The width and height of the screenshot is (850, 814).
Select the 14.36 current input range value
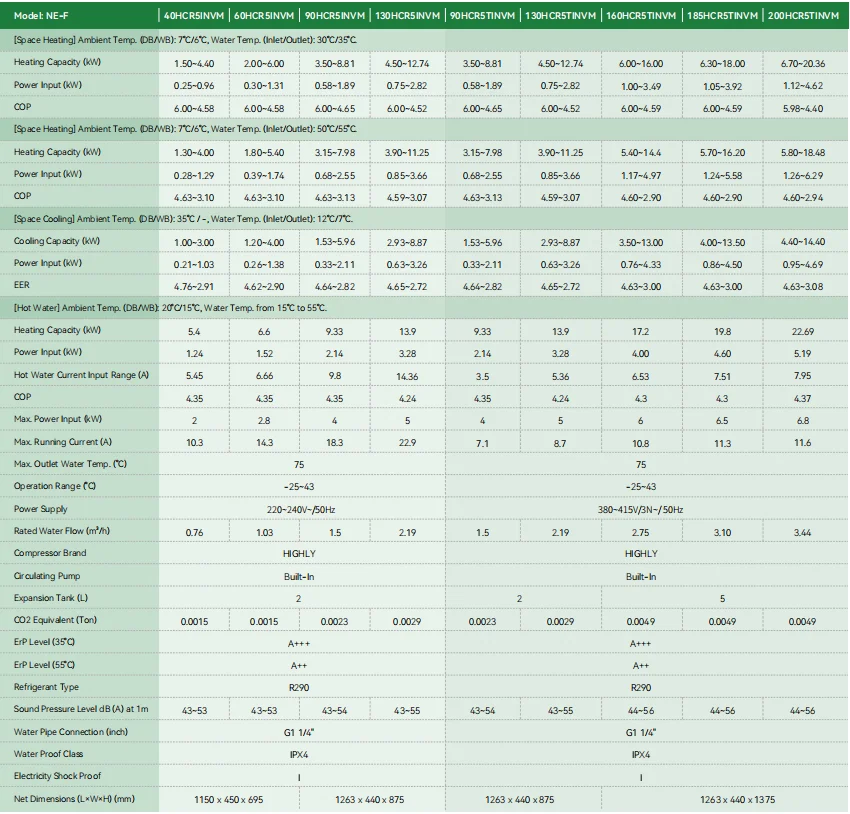(407, 376)
